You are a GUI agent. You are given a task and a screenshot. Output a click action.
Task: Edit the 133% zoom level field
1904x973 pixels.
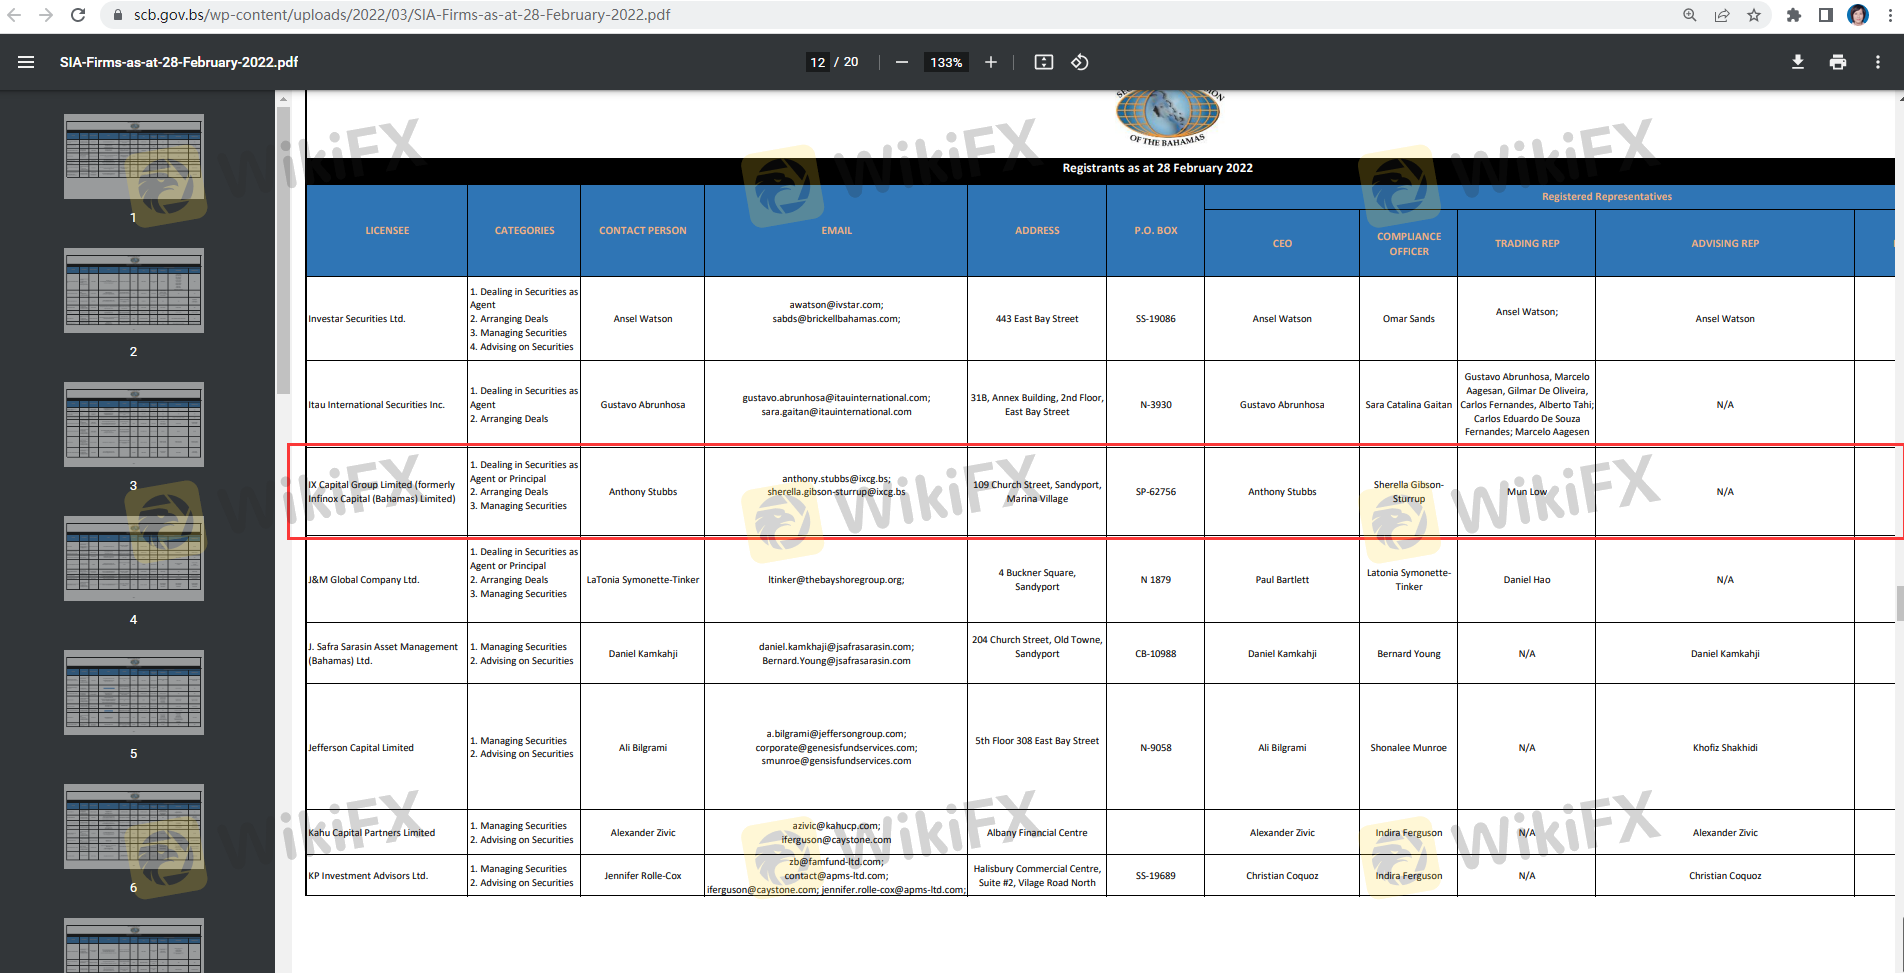pos(946,62)
